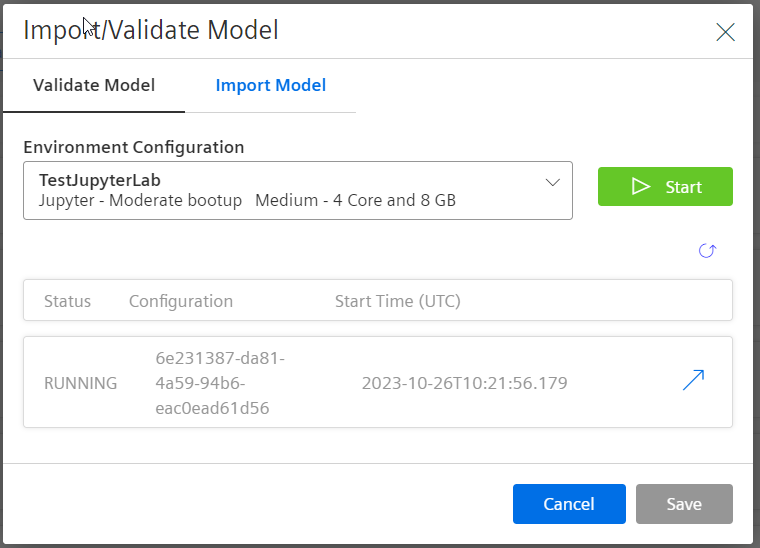
Task: Click the Status column header
Action: tap(67, 301)
